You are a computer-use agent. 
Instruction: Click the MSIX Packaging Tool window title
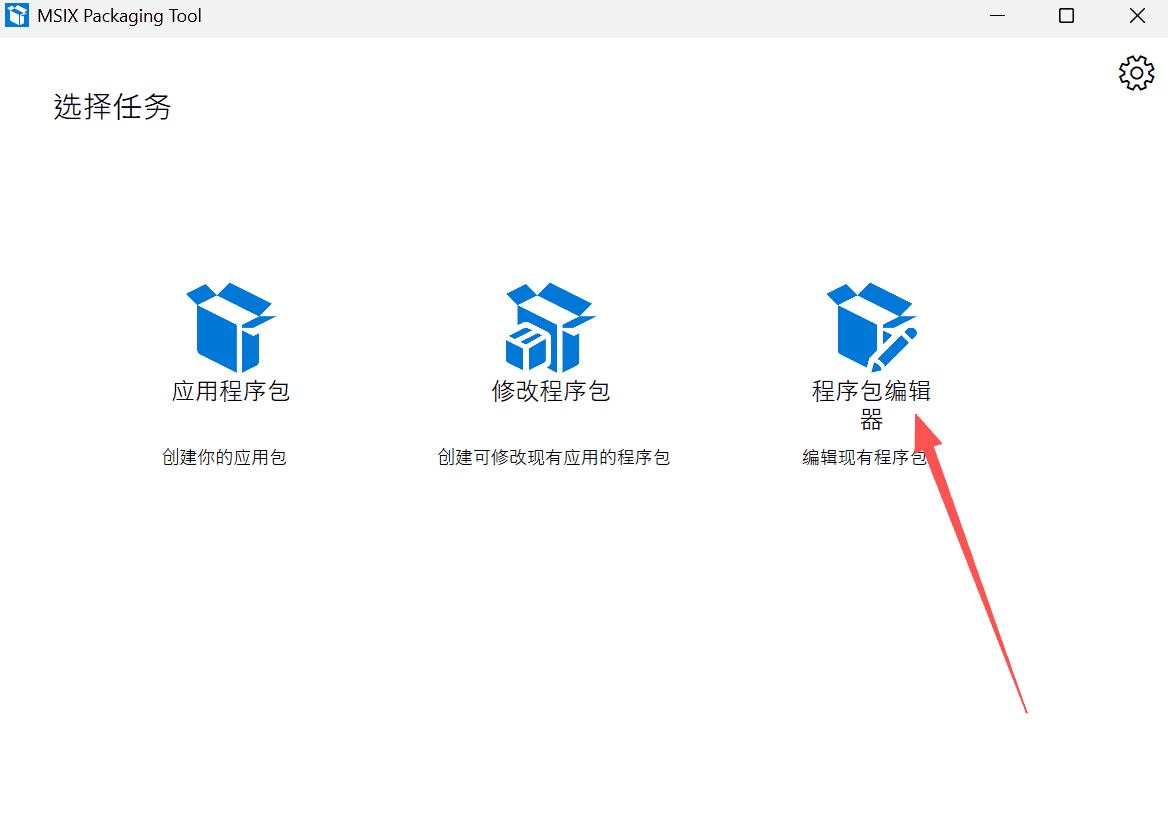pos(120,16)
